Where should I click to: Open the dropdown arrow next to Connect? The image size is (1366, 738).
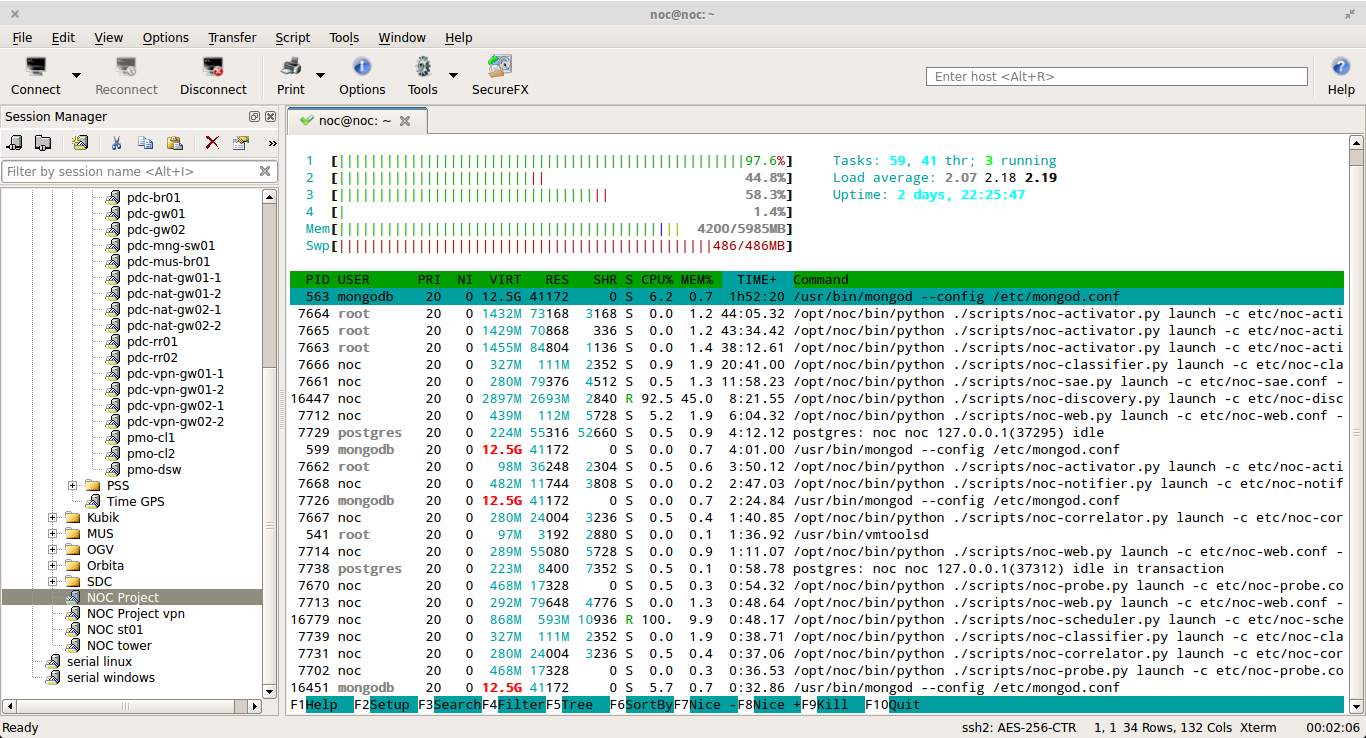pyautogui.click(x=76, y=75)
